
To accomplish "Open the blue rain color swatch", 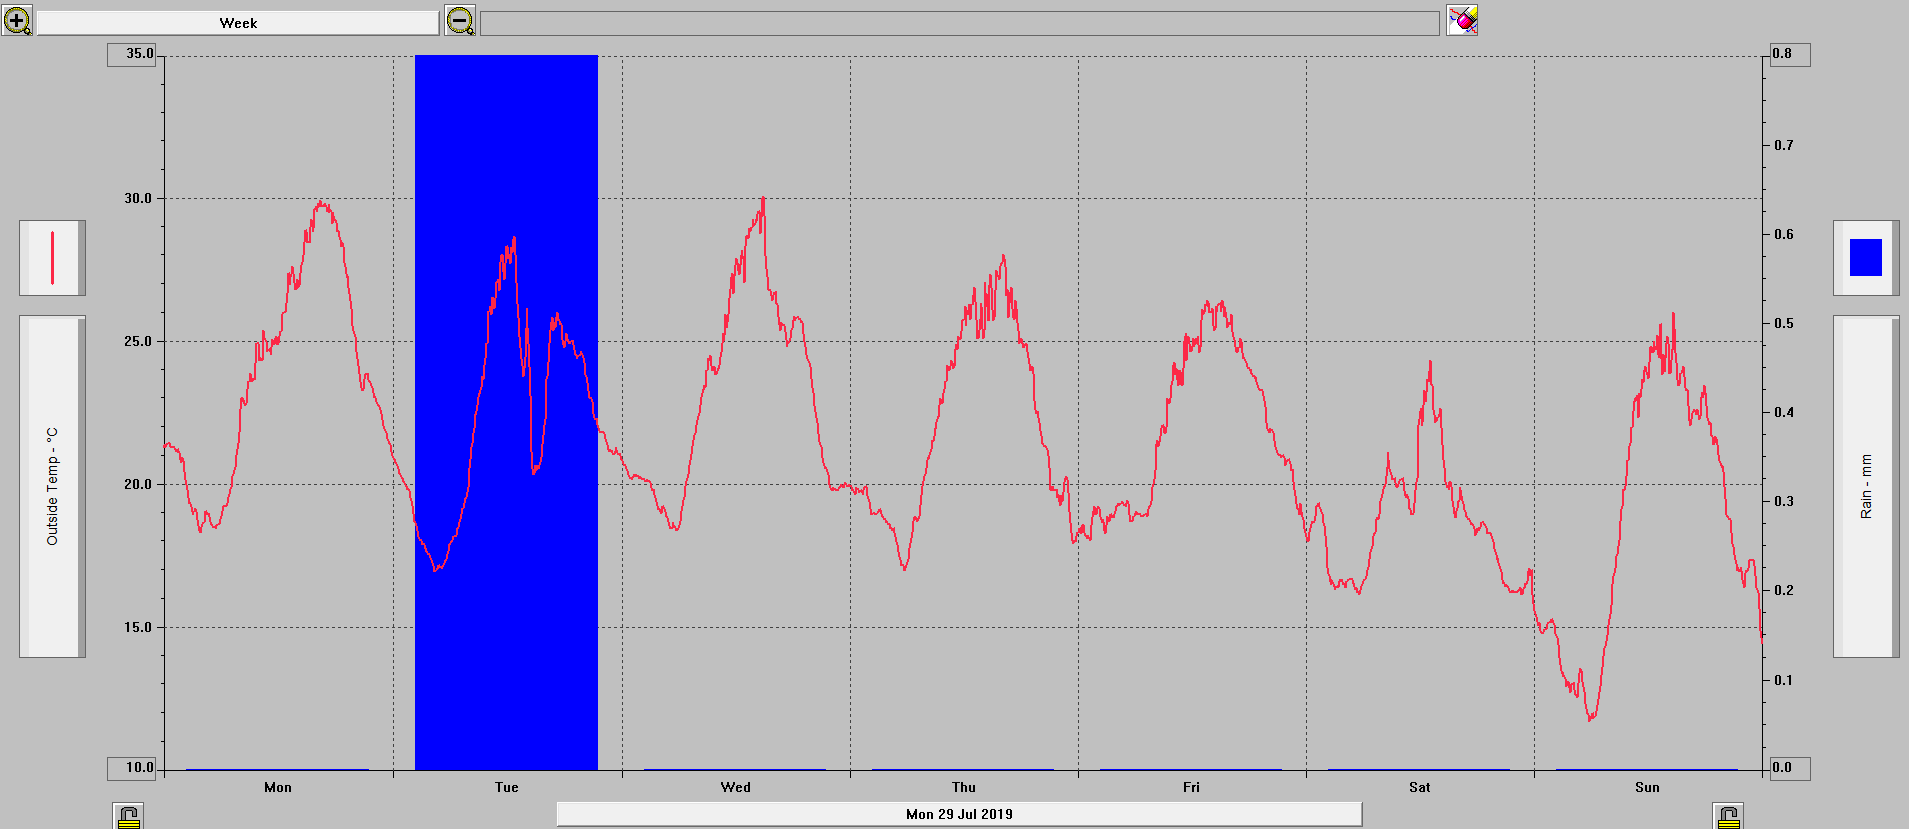I will 1865,258.
